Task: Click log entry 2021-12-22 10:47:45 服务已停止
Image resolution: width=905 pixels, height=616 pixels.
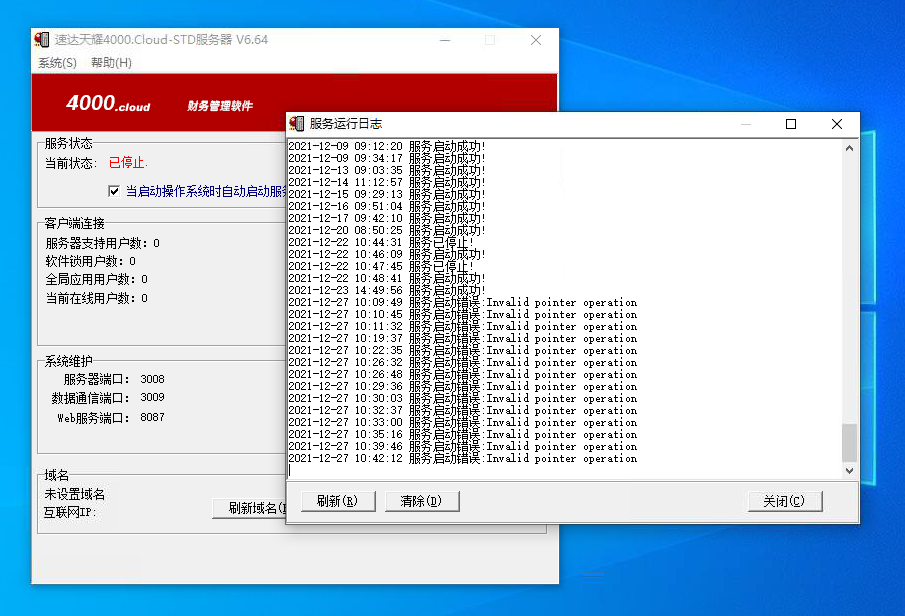Action: pos(381,266)
